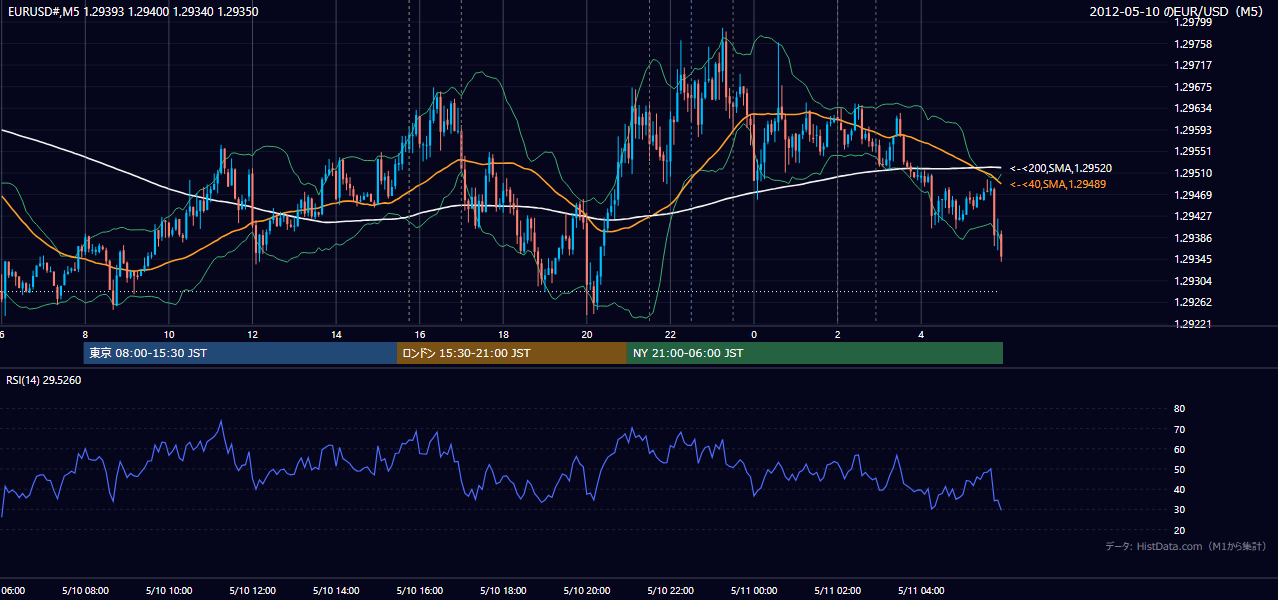
Task: Click price axis value 1.29345
Action: [x=1192, y=259]
